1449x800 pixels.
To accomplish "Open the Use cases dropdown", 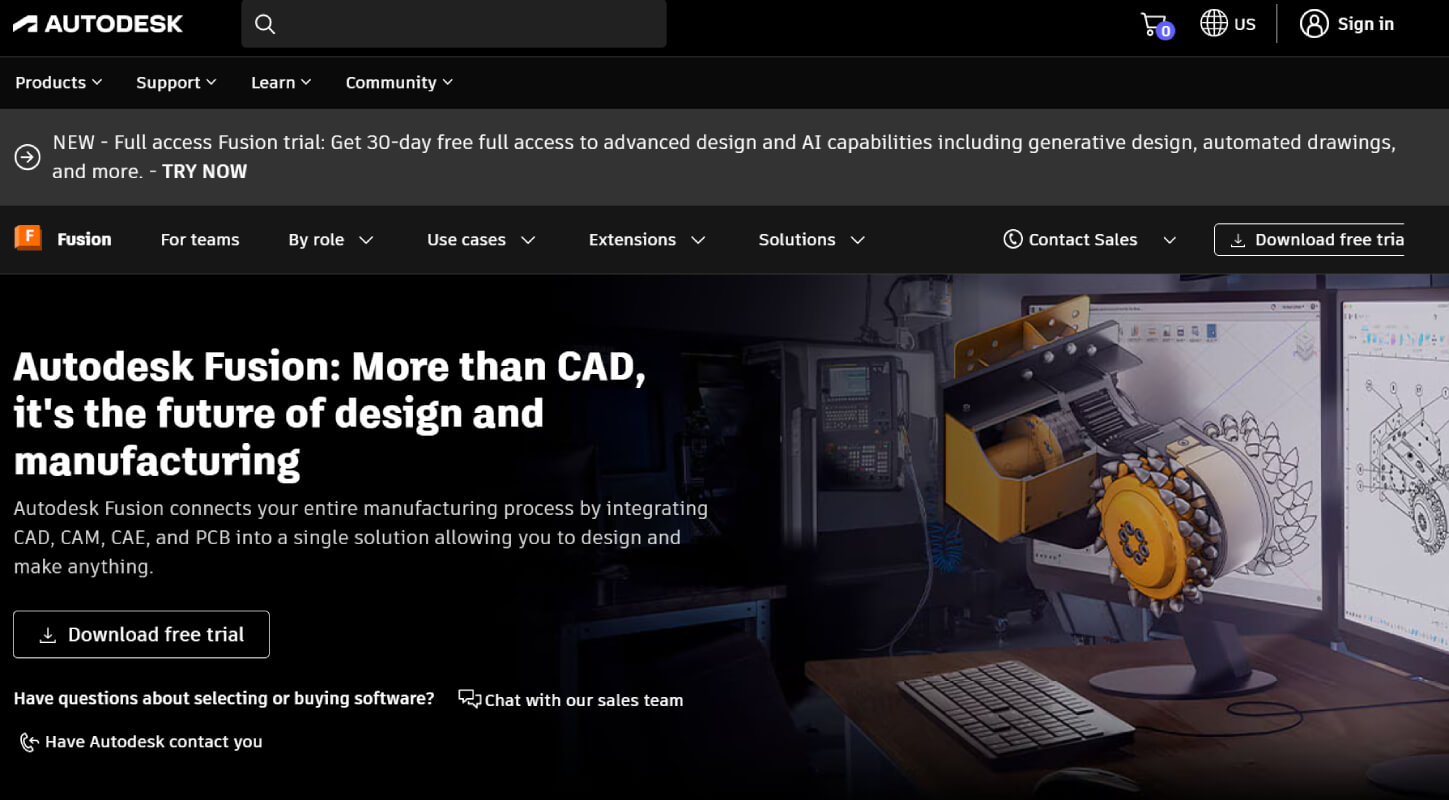I will click(482, 239).
